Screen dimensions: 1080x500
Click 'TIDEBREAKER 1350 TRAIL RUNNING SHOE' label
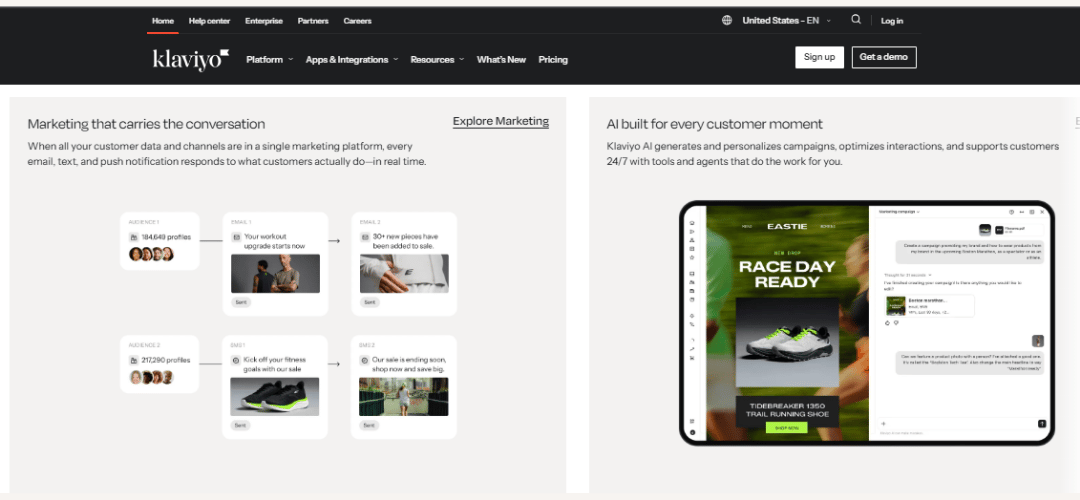tap(788, 410)
